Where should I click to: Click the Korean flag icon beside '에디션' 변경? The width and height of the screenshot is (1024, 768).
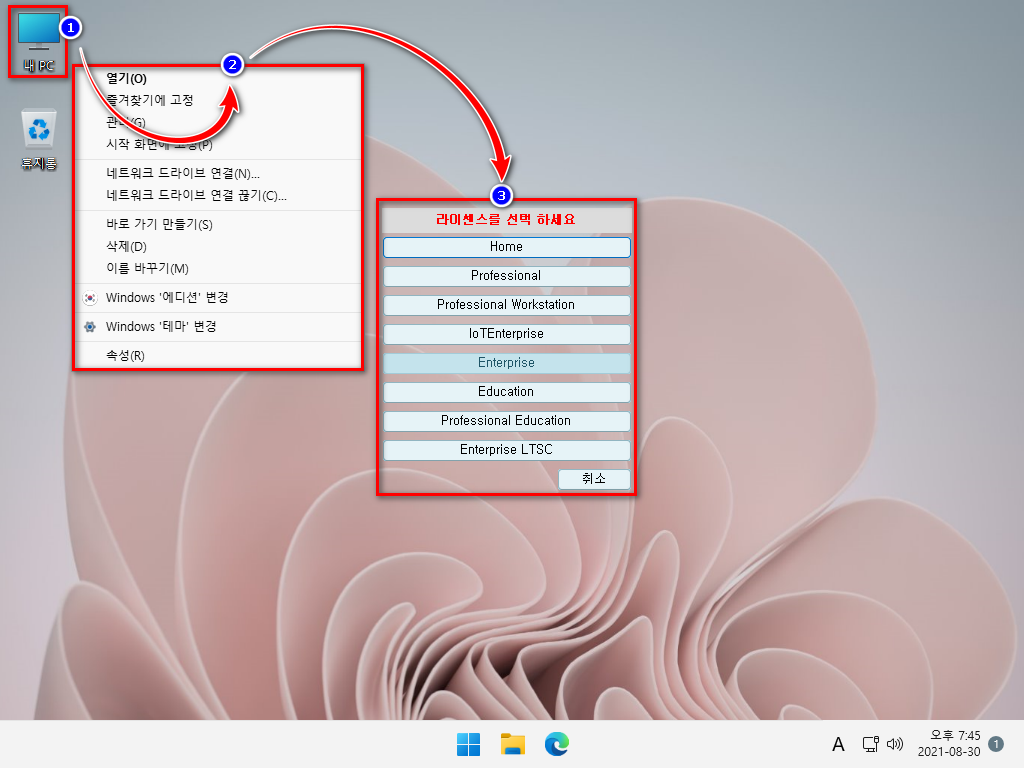coord(90,298)
